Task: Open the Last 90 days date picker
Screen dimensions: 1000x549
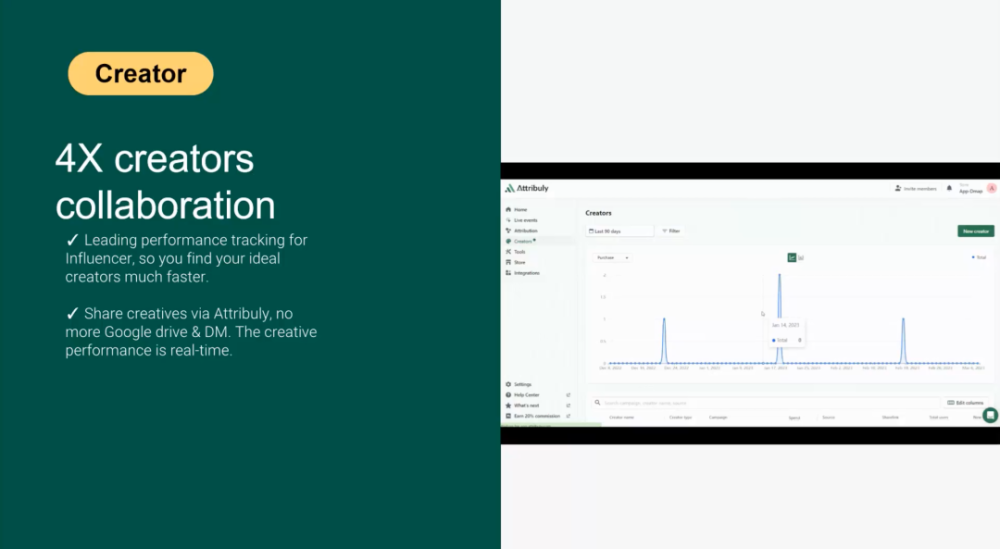Action: [x=620, y=231]
